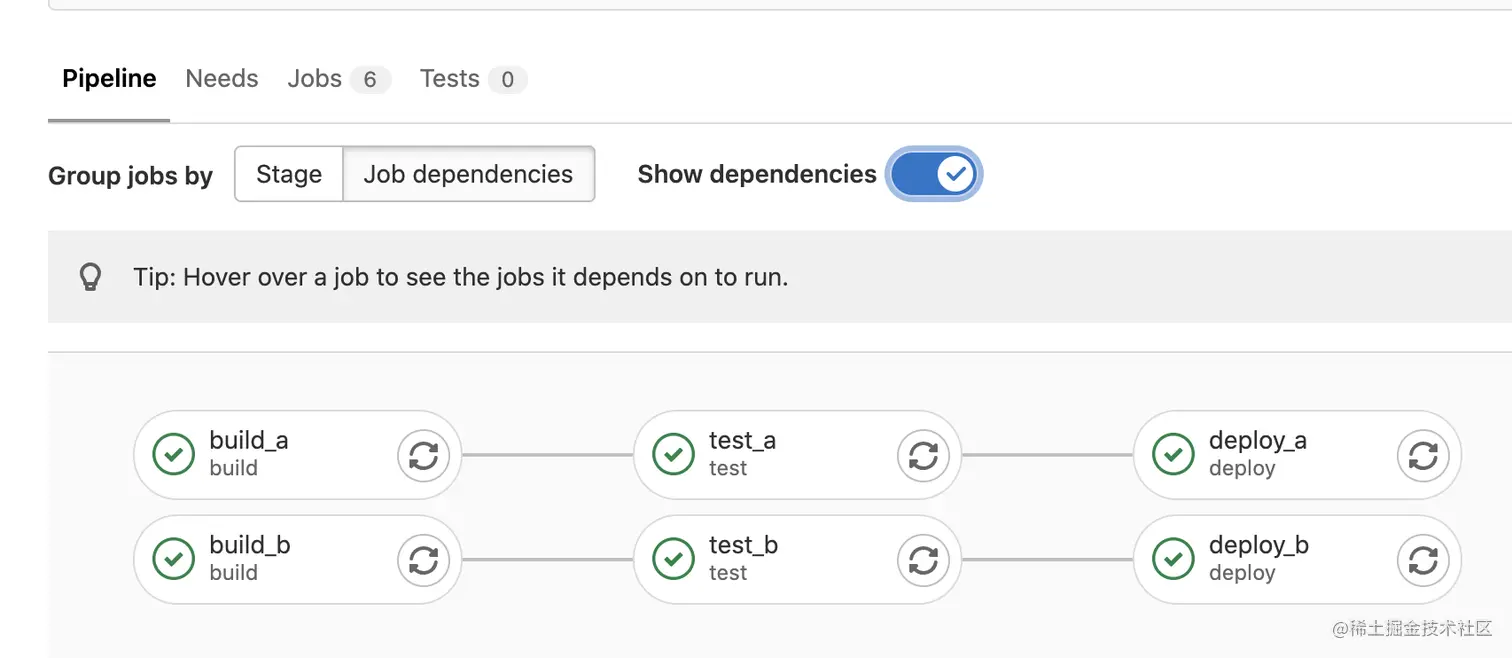Click test_a passed status icon
Screen dimensions: 1512x658
(x=674, y=455)
